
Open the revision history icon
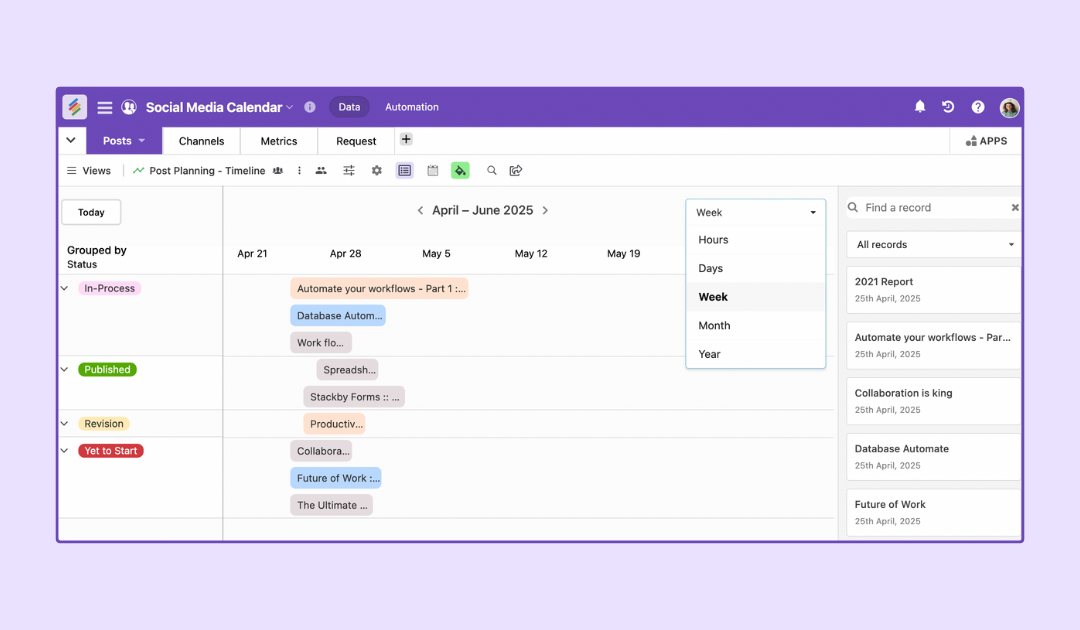(948, 107)
